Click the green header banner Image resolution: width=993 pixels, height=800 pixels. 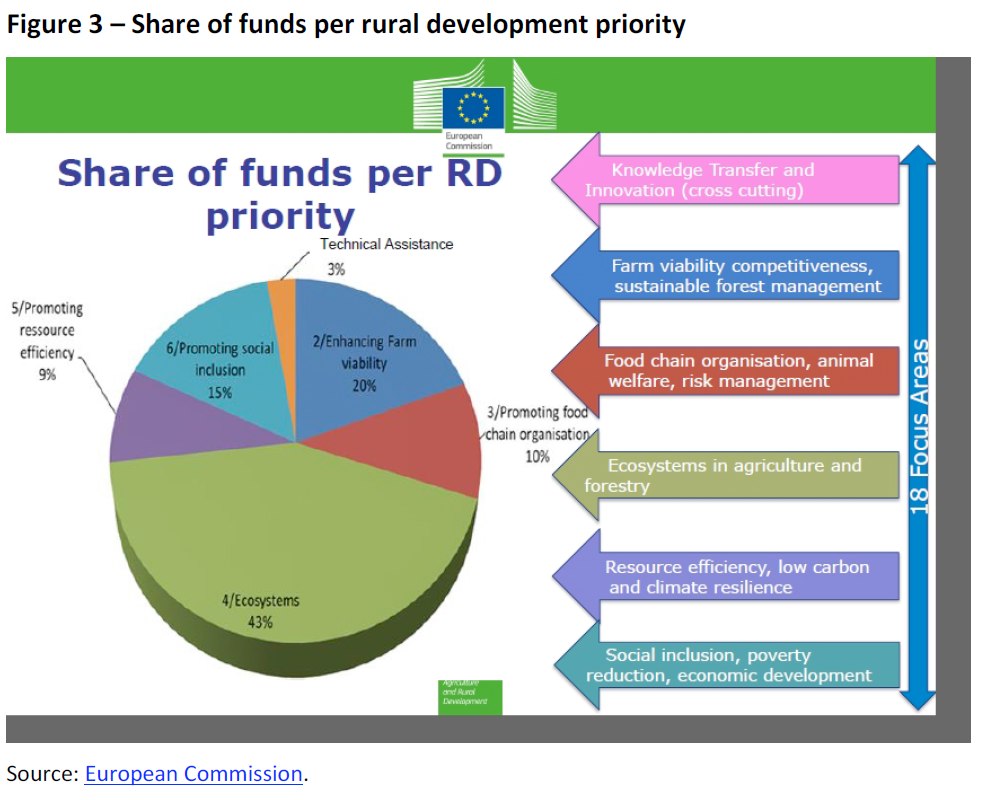[200, 94]
